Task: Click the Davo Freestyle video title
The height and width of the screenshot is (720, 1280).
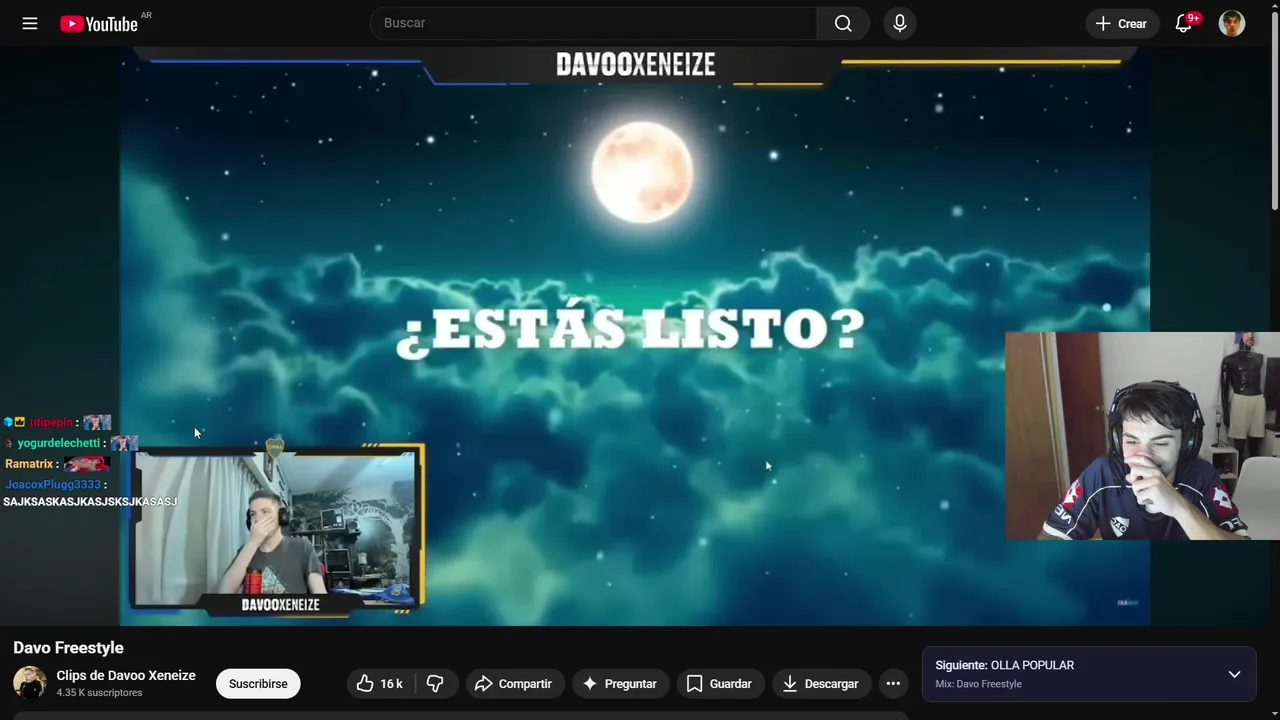Action: point(68,648)
